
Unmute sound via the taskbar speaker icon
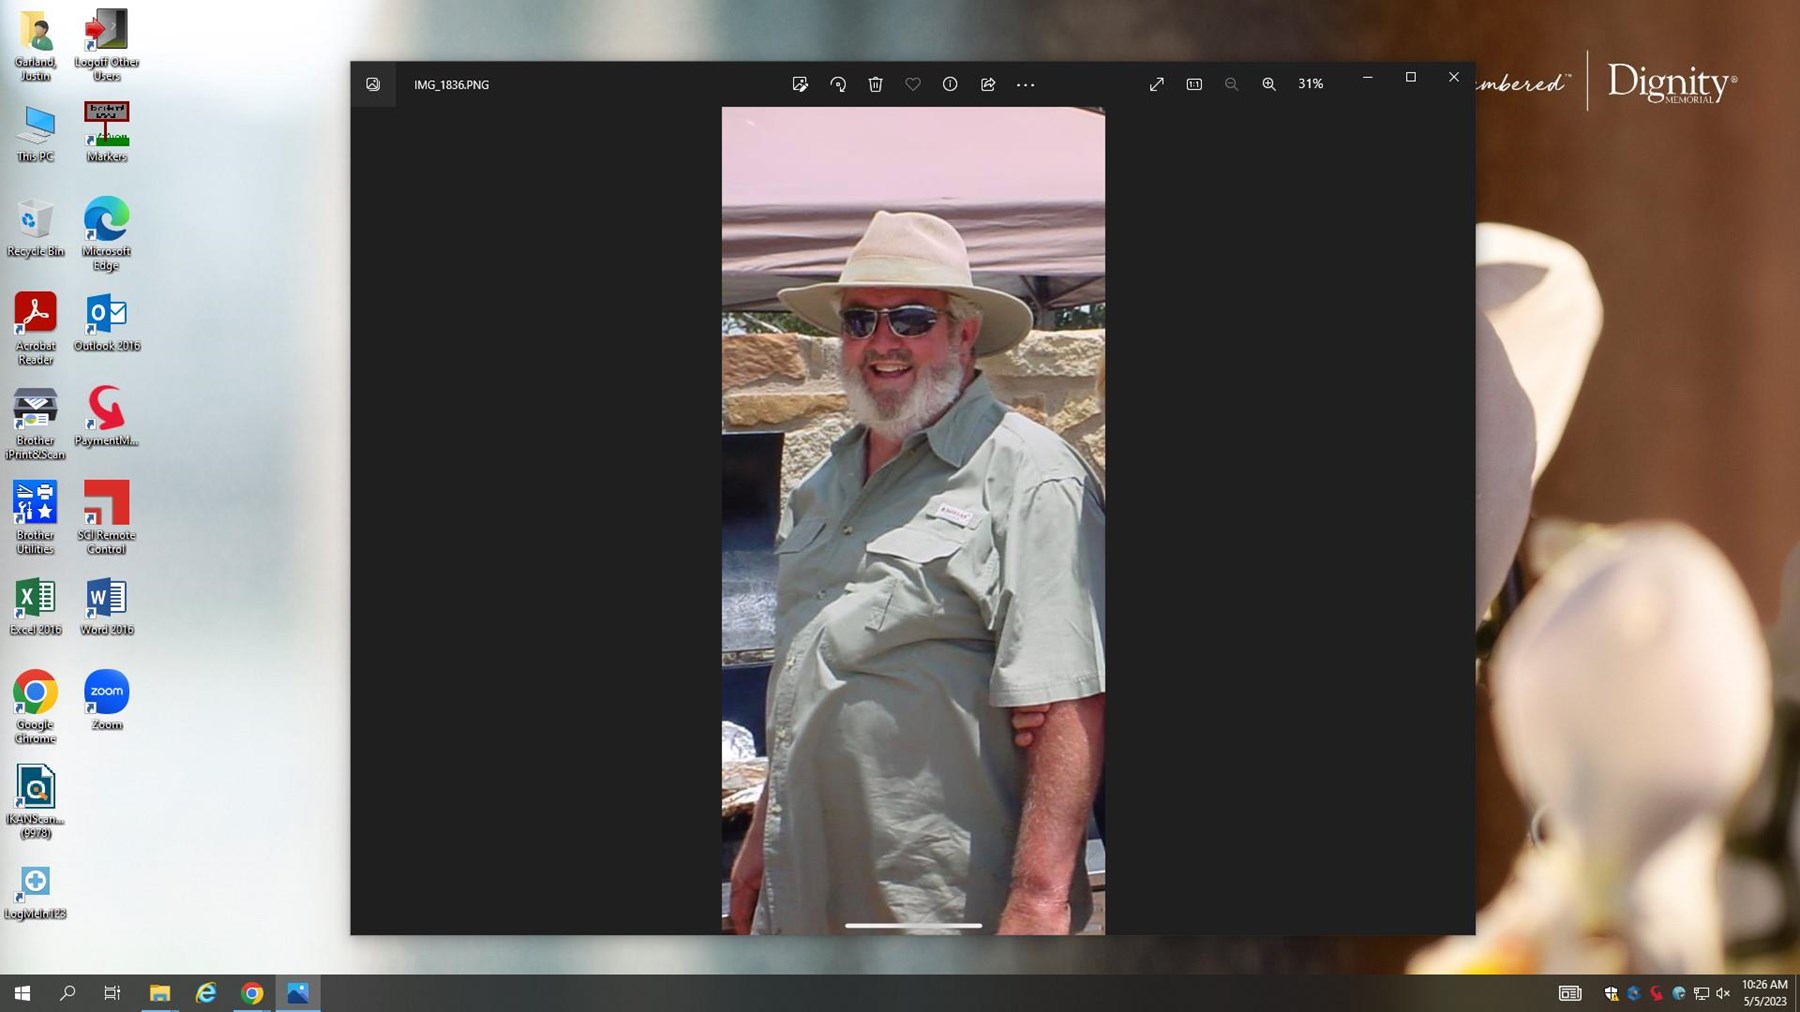pos(1723,993)
